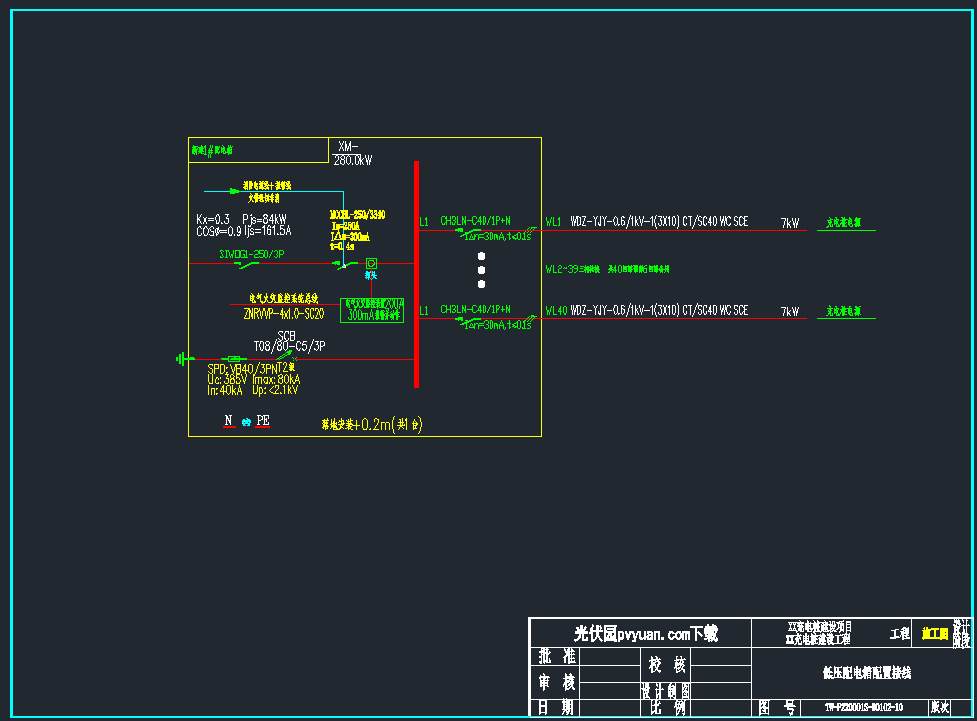
Task: Select the ZNRVVP-4x1.0-SC20 cable label
Action: pyautogui.click(x=283, y=314)
